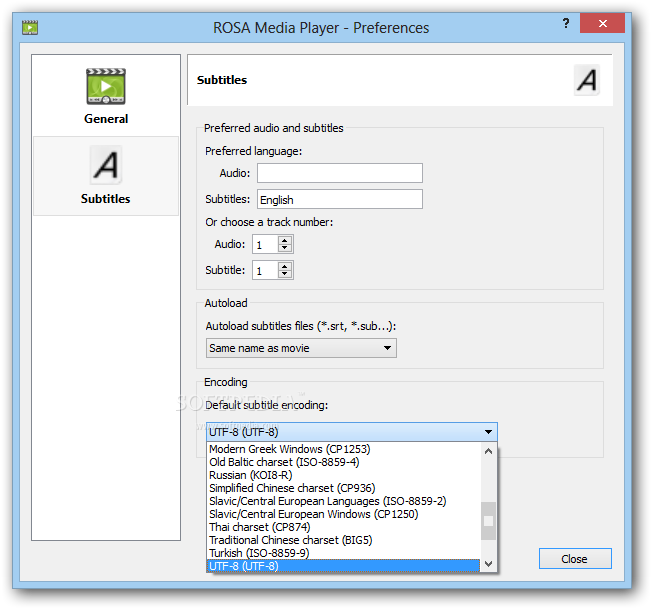Decrease the Audio track number
652x609 pixels.
tap(285, 248)
